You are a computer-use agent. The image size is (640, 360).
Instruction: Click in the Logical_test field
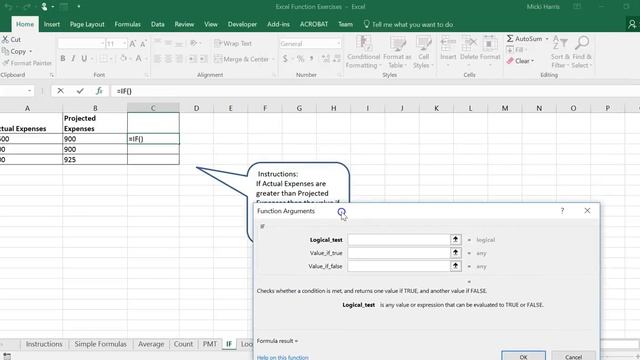[x=398, y=240]
